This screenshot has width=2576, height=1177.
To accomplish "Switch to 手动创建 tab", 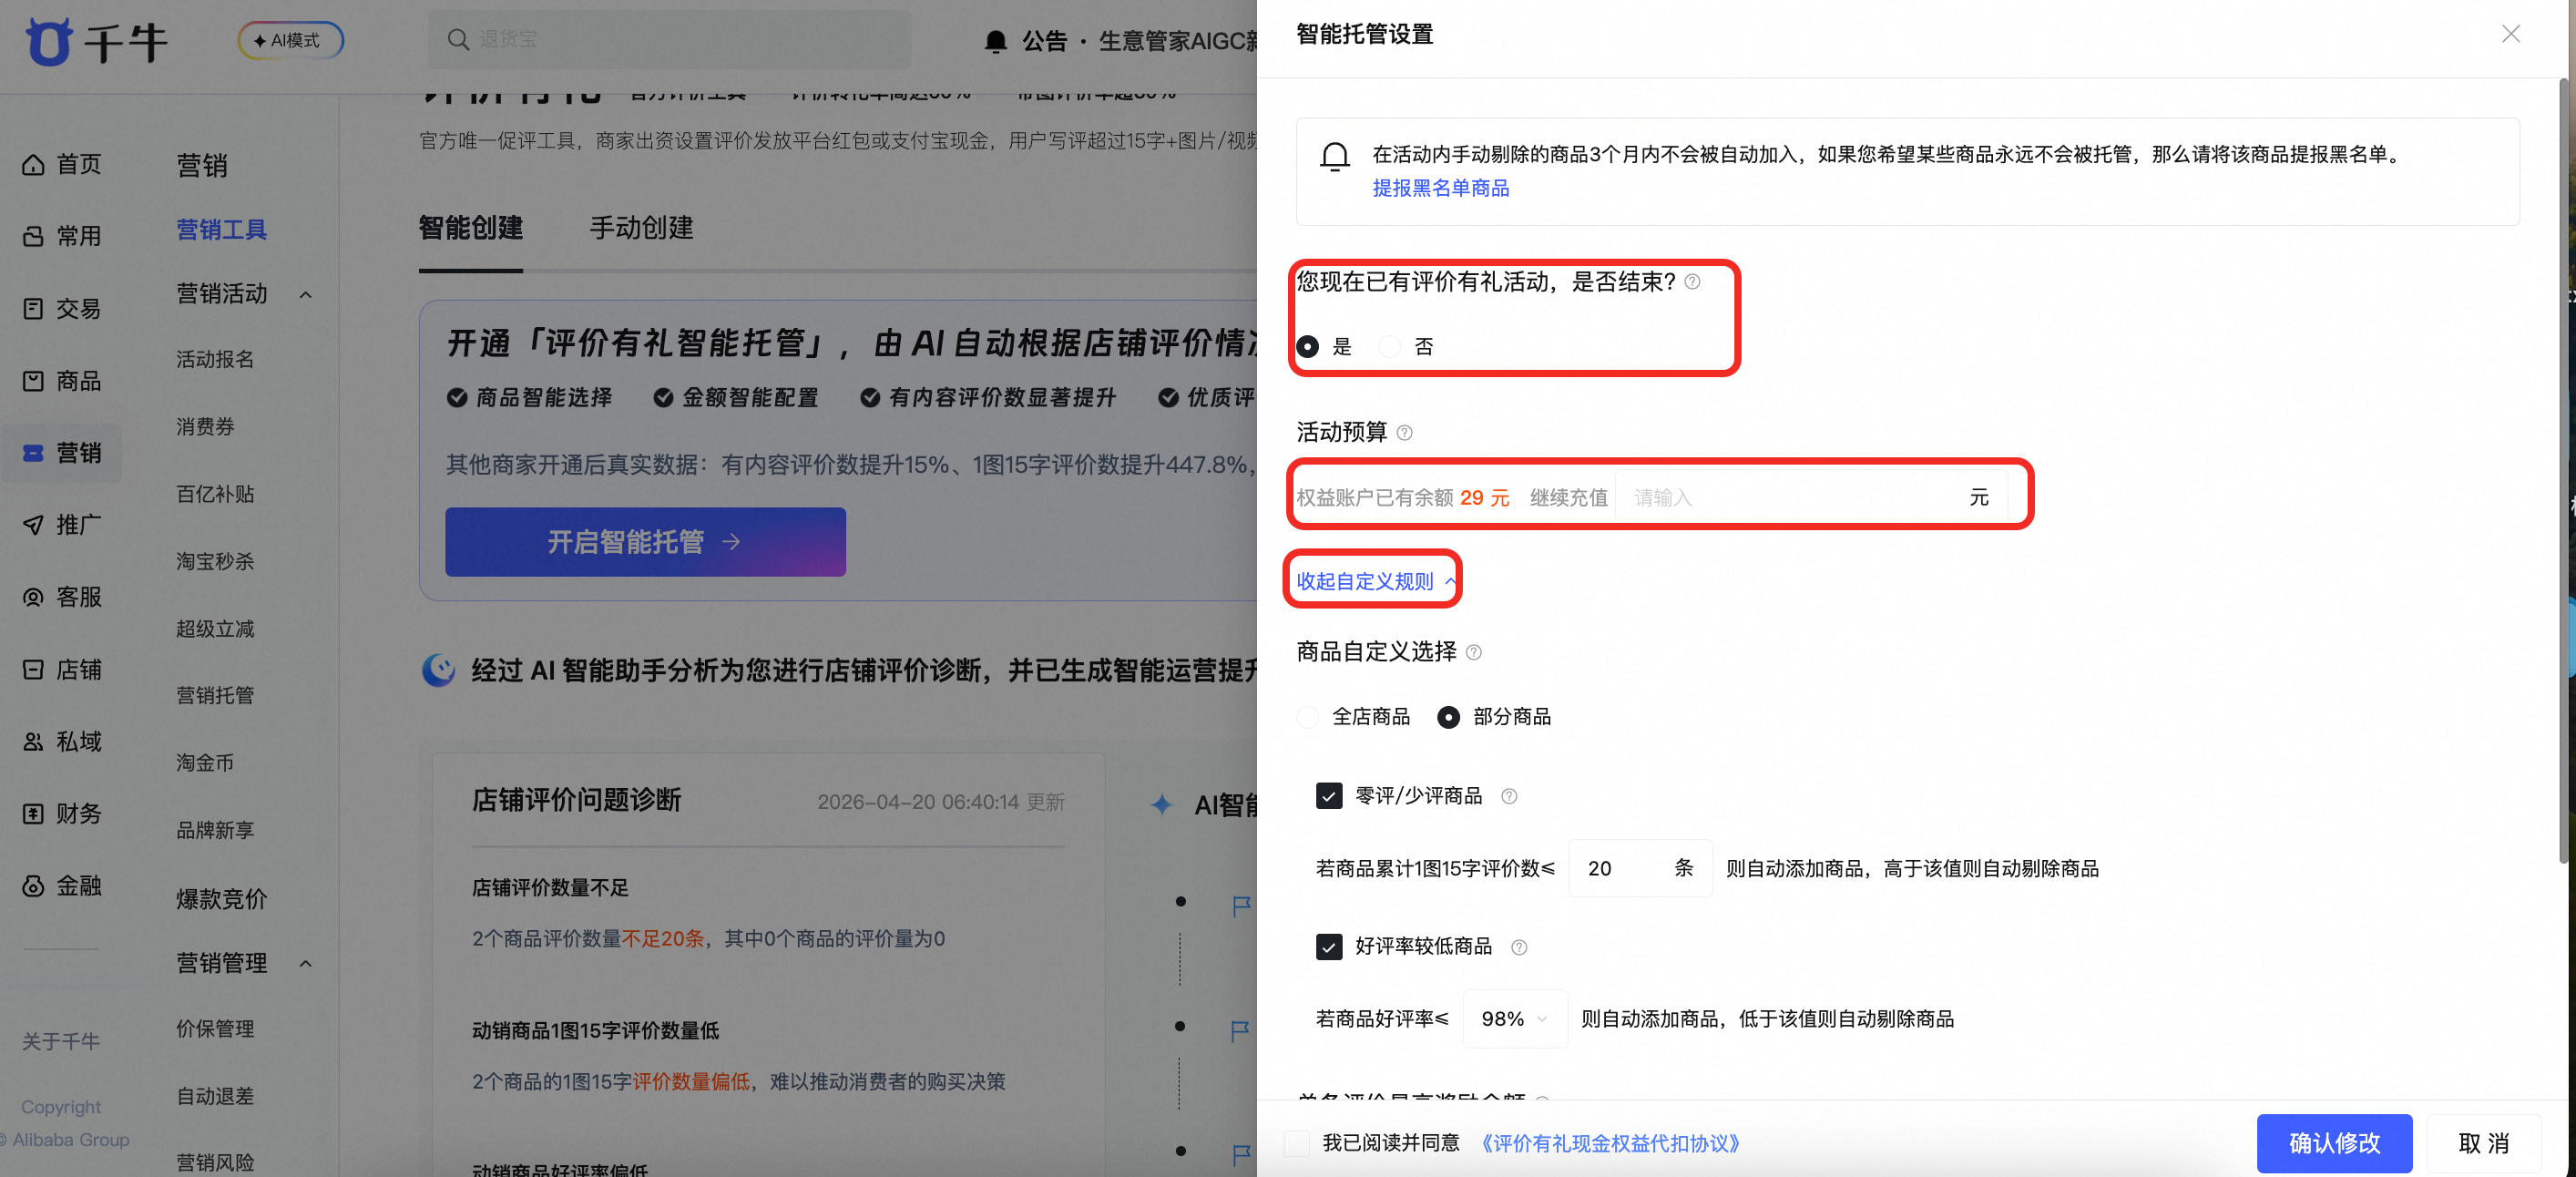I will [x=641, y=228].
